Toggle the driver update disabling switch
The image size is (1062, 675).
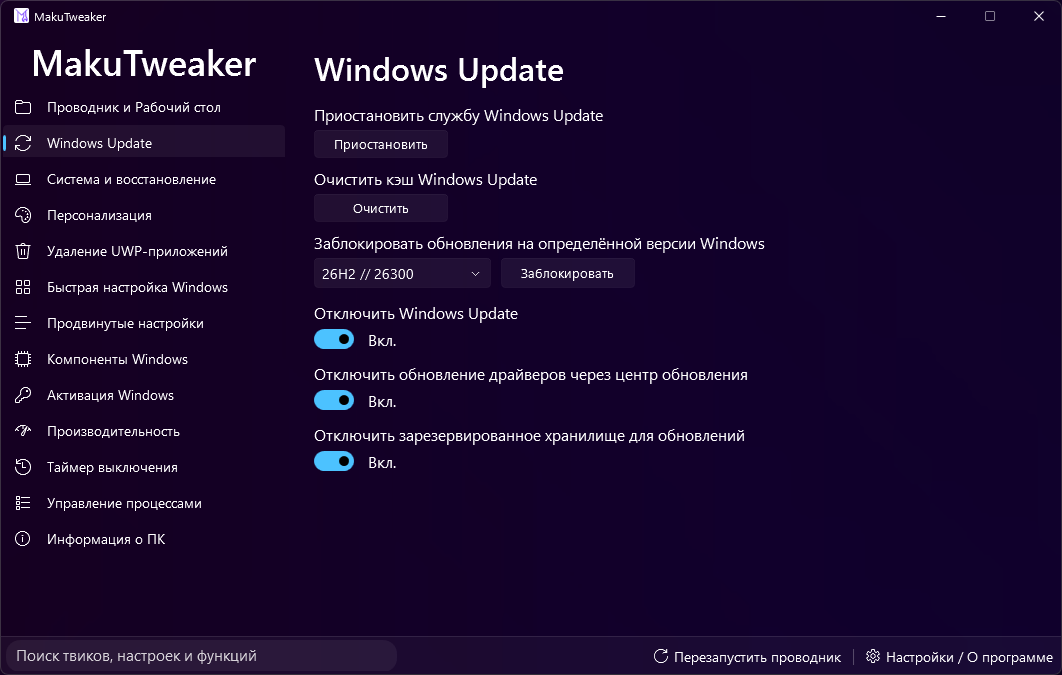(x=334, y=400)
